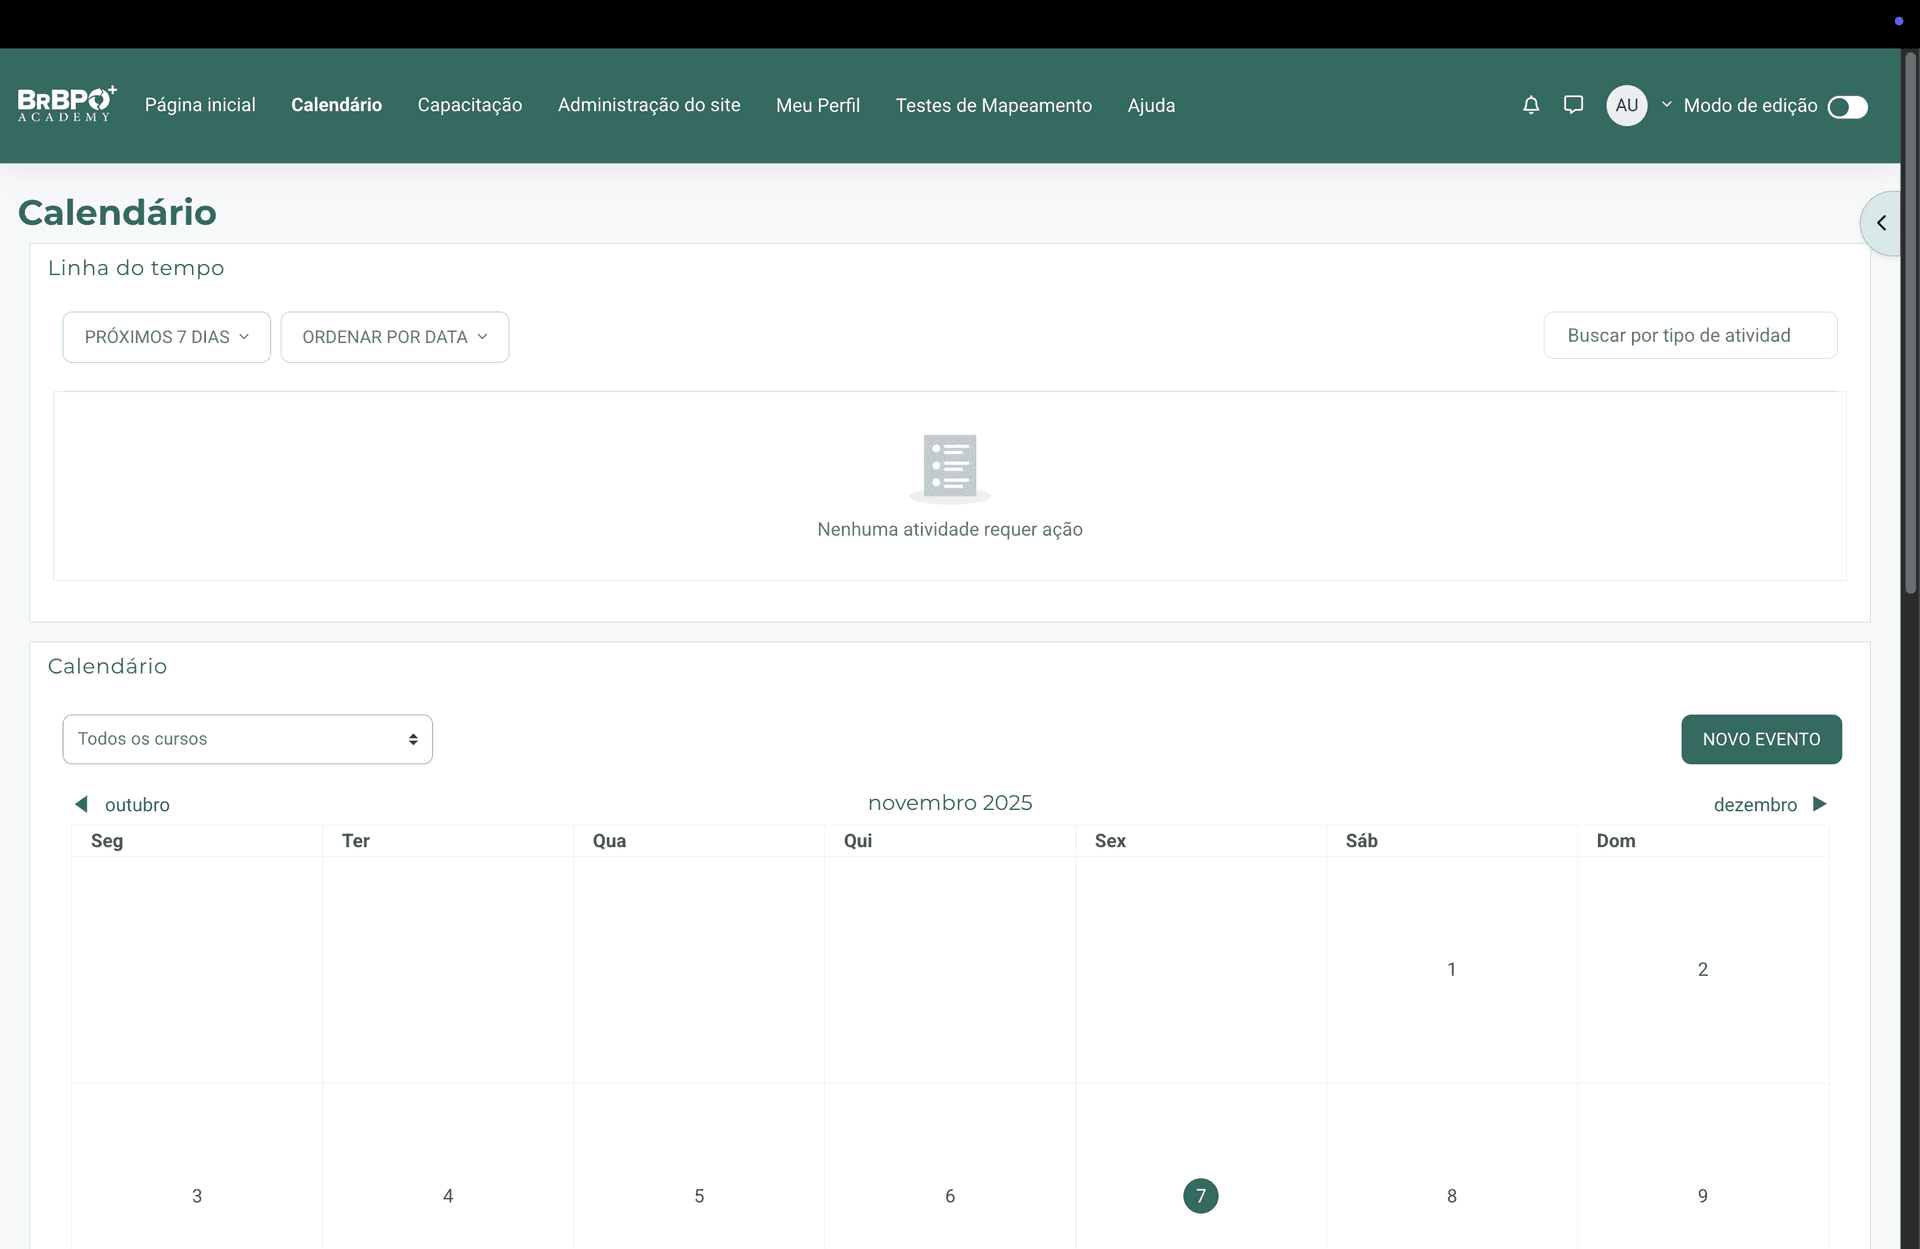This screenshot has height=1249, width=1920.
Task: Click the Buscar por tipo de atividad field
Action: point(1690,335)
